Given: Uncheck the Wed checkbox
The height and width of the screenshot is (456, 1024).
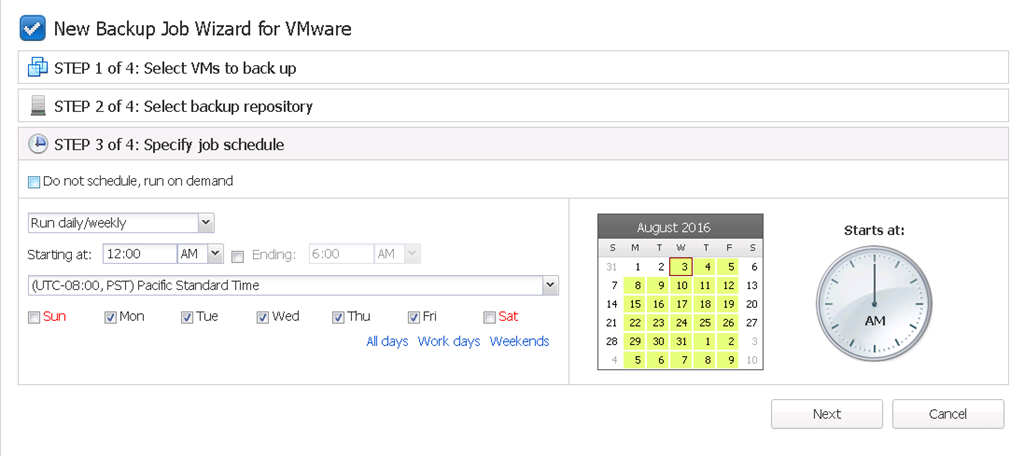Looking at the screenshot, I should [263, 318].
